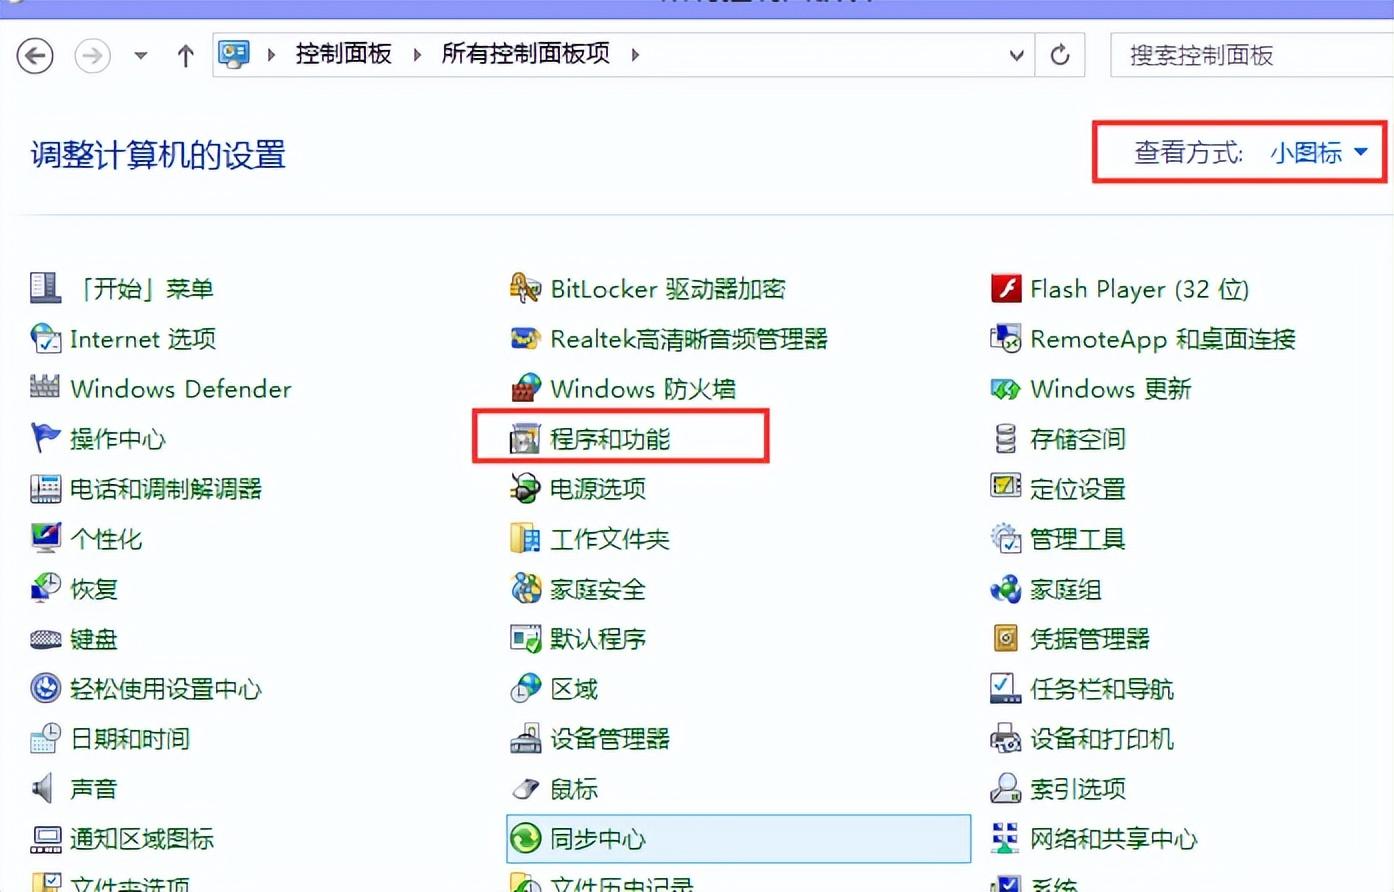Open 轻松使用设置中心 icon
Viewport: 1394px width, 892px height.
click(x=45, y=688)
